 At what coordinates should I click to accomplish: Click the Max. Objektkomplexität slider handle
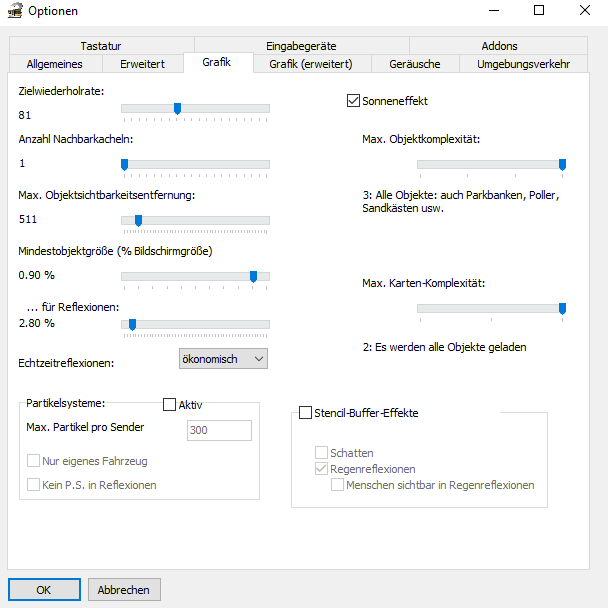[x=562, y=164]
